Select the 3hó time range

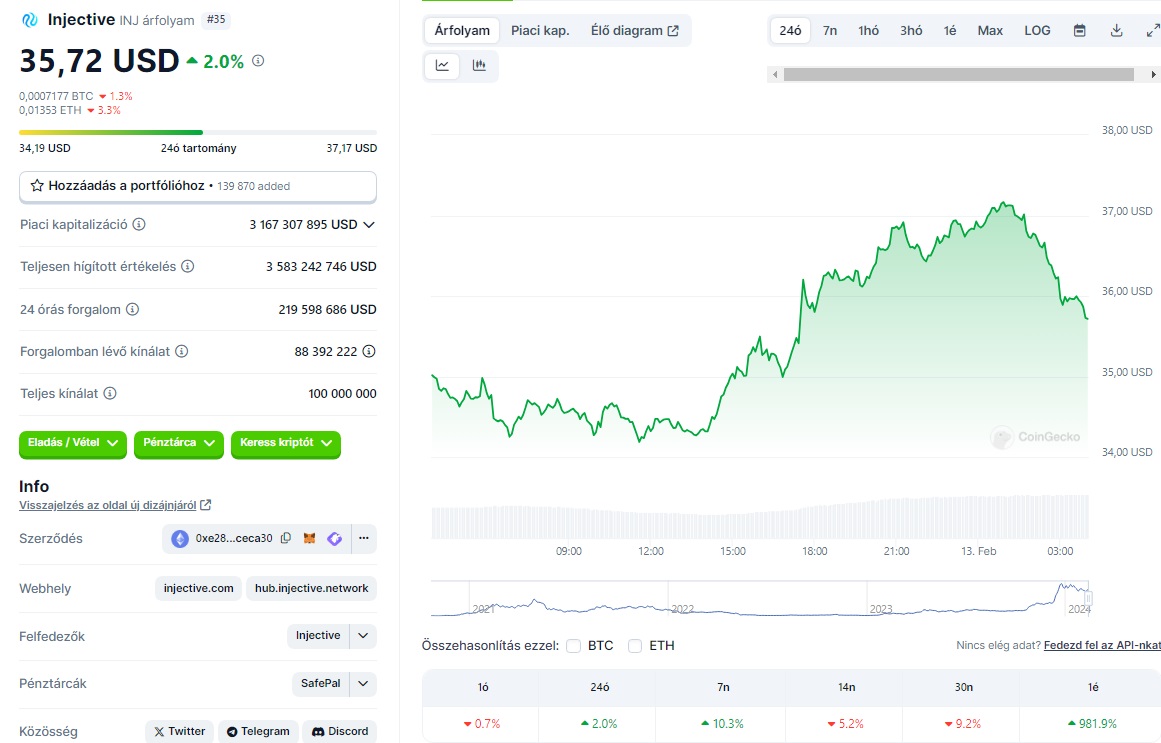pyautogui.click(x=911, y=30)
